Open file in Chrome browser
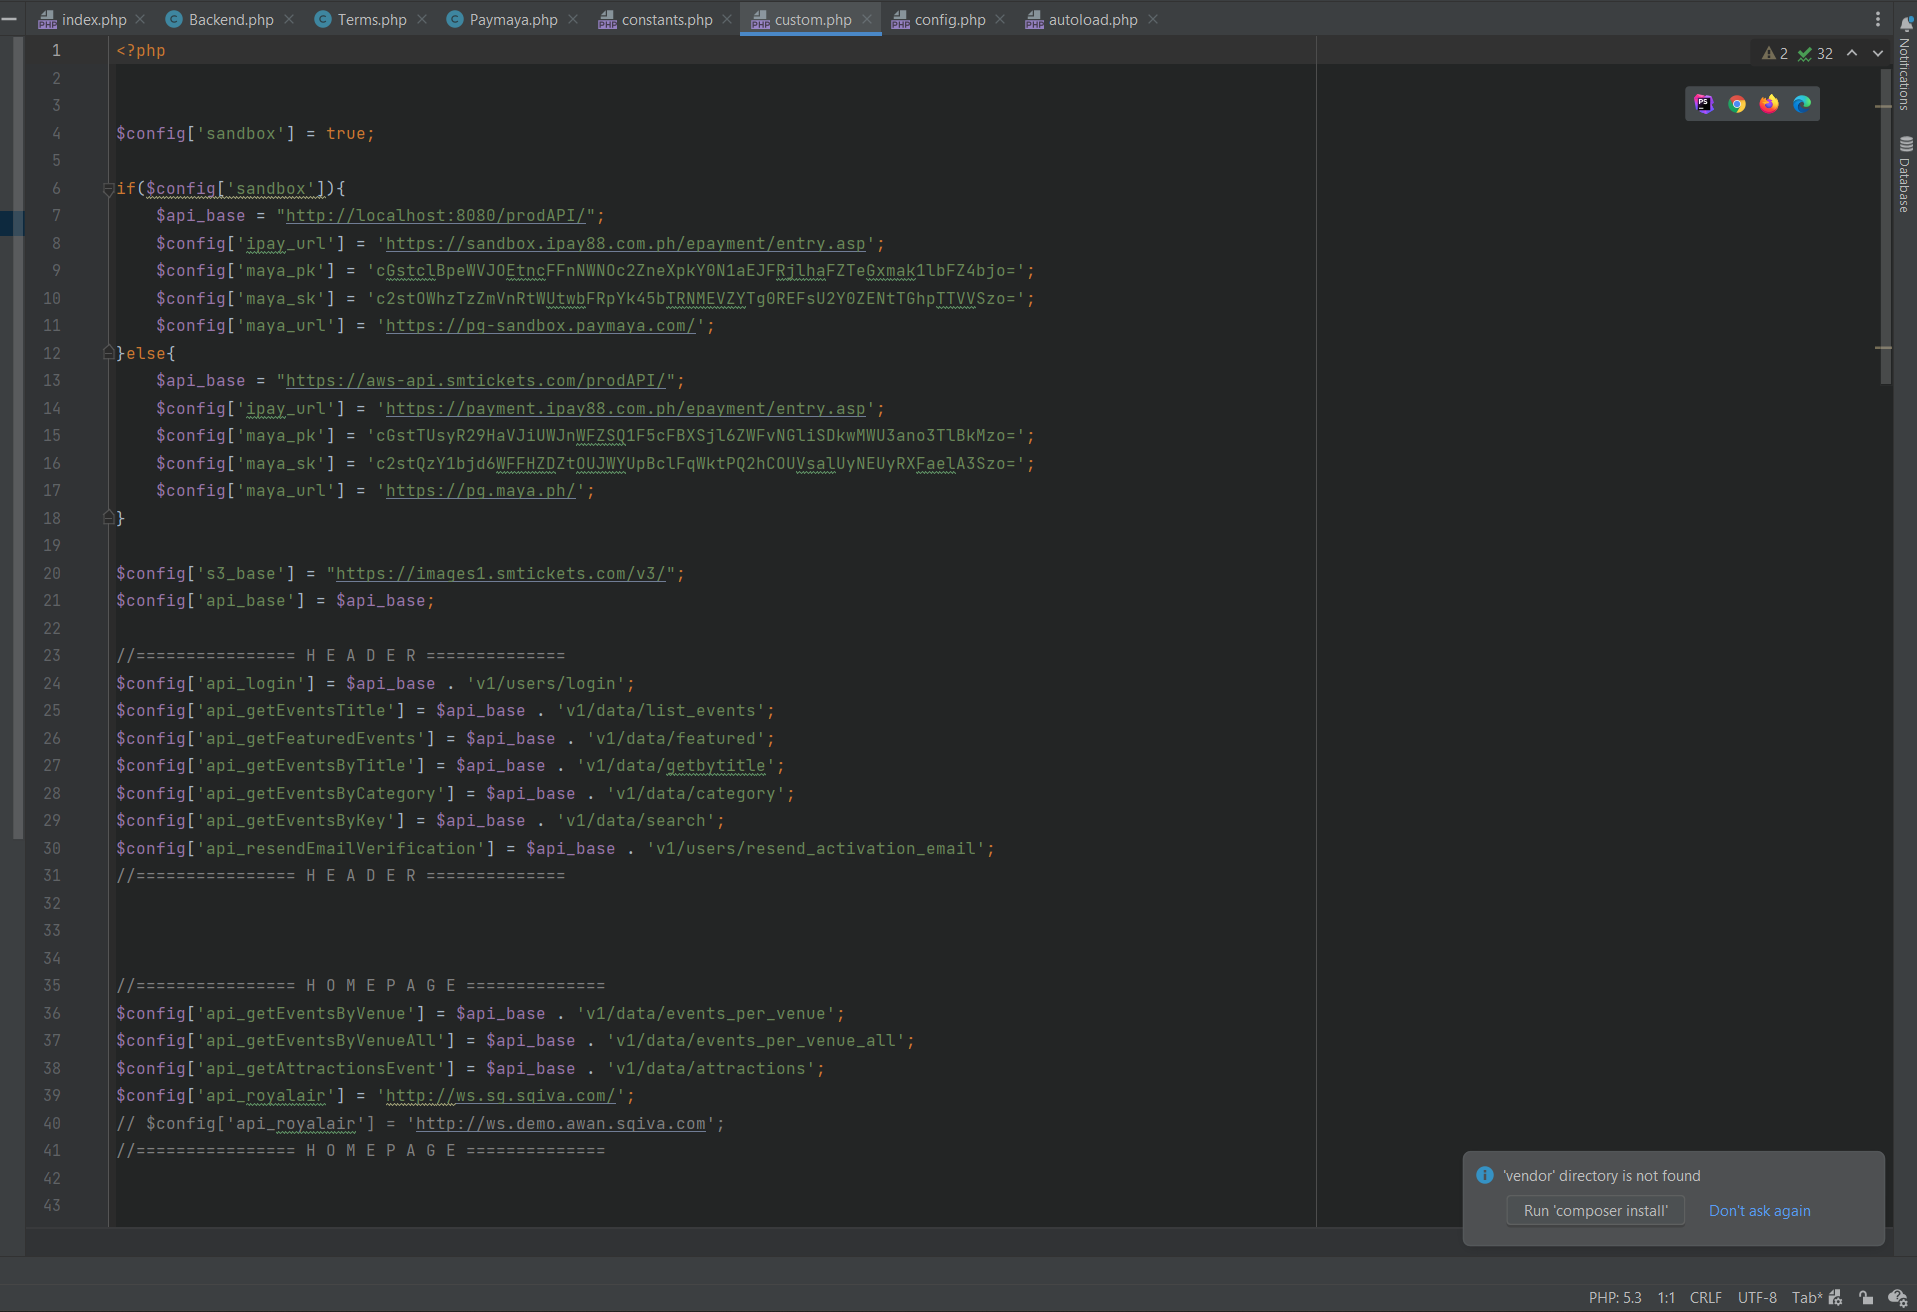 1737,104
